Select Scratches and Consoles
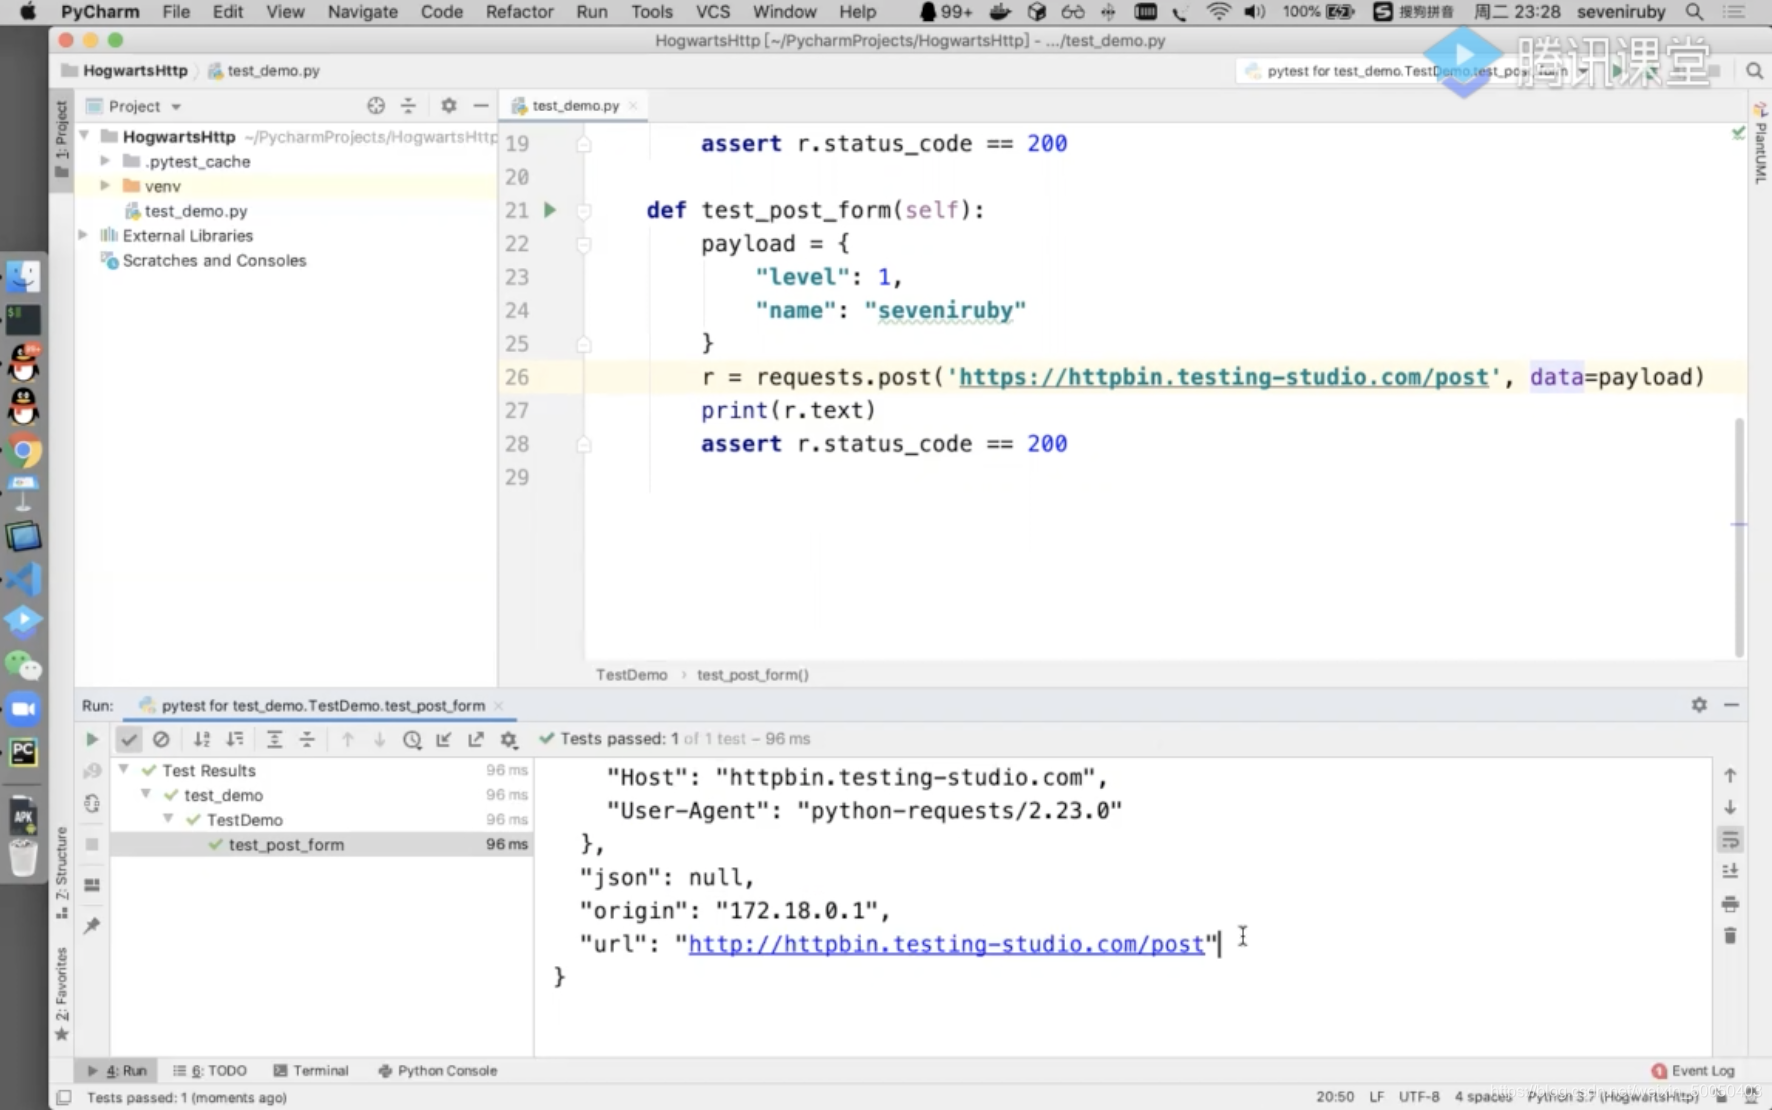Image resolution: width=1772 pixels, height=1110 pixels. 214,260
